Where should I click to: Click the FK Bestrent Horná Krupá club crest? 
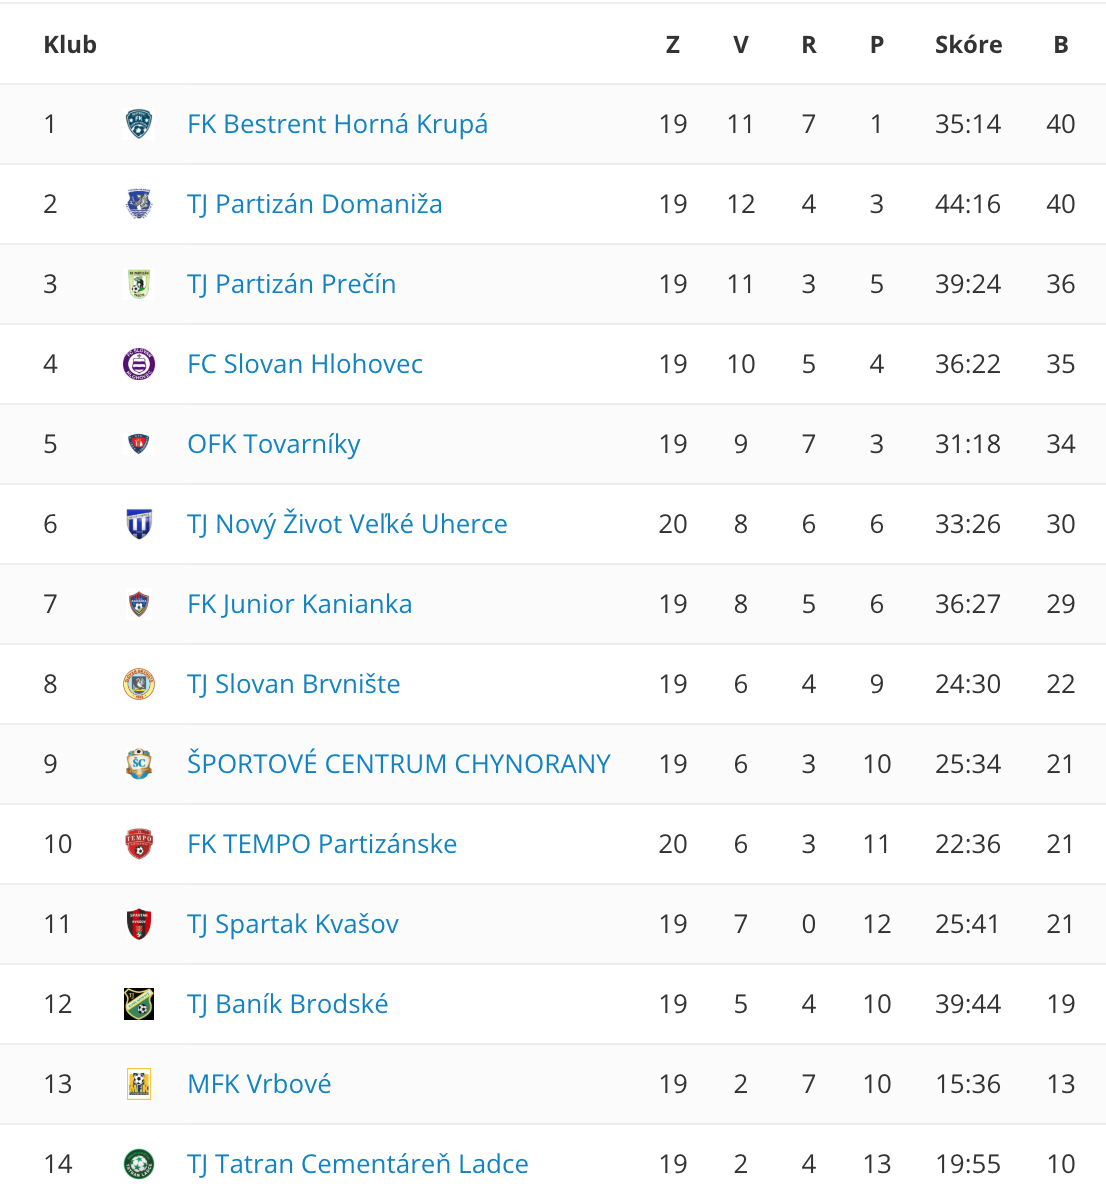(139, 124)
